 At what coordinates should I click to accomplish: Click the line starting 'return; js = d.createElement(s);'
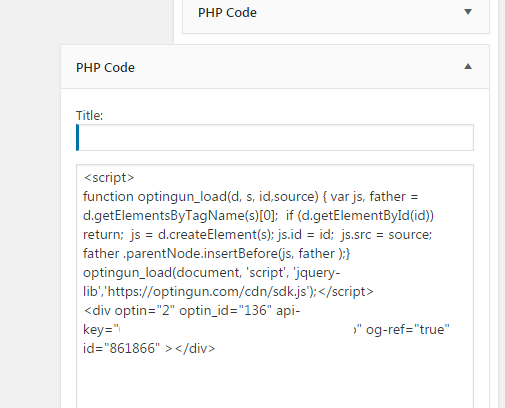(x=257, y=235)
